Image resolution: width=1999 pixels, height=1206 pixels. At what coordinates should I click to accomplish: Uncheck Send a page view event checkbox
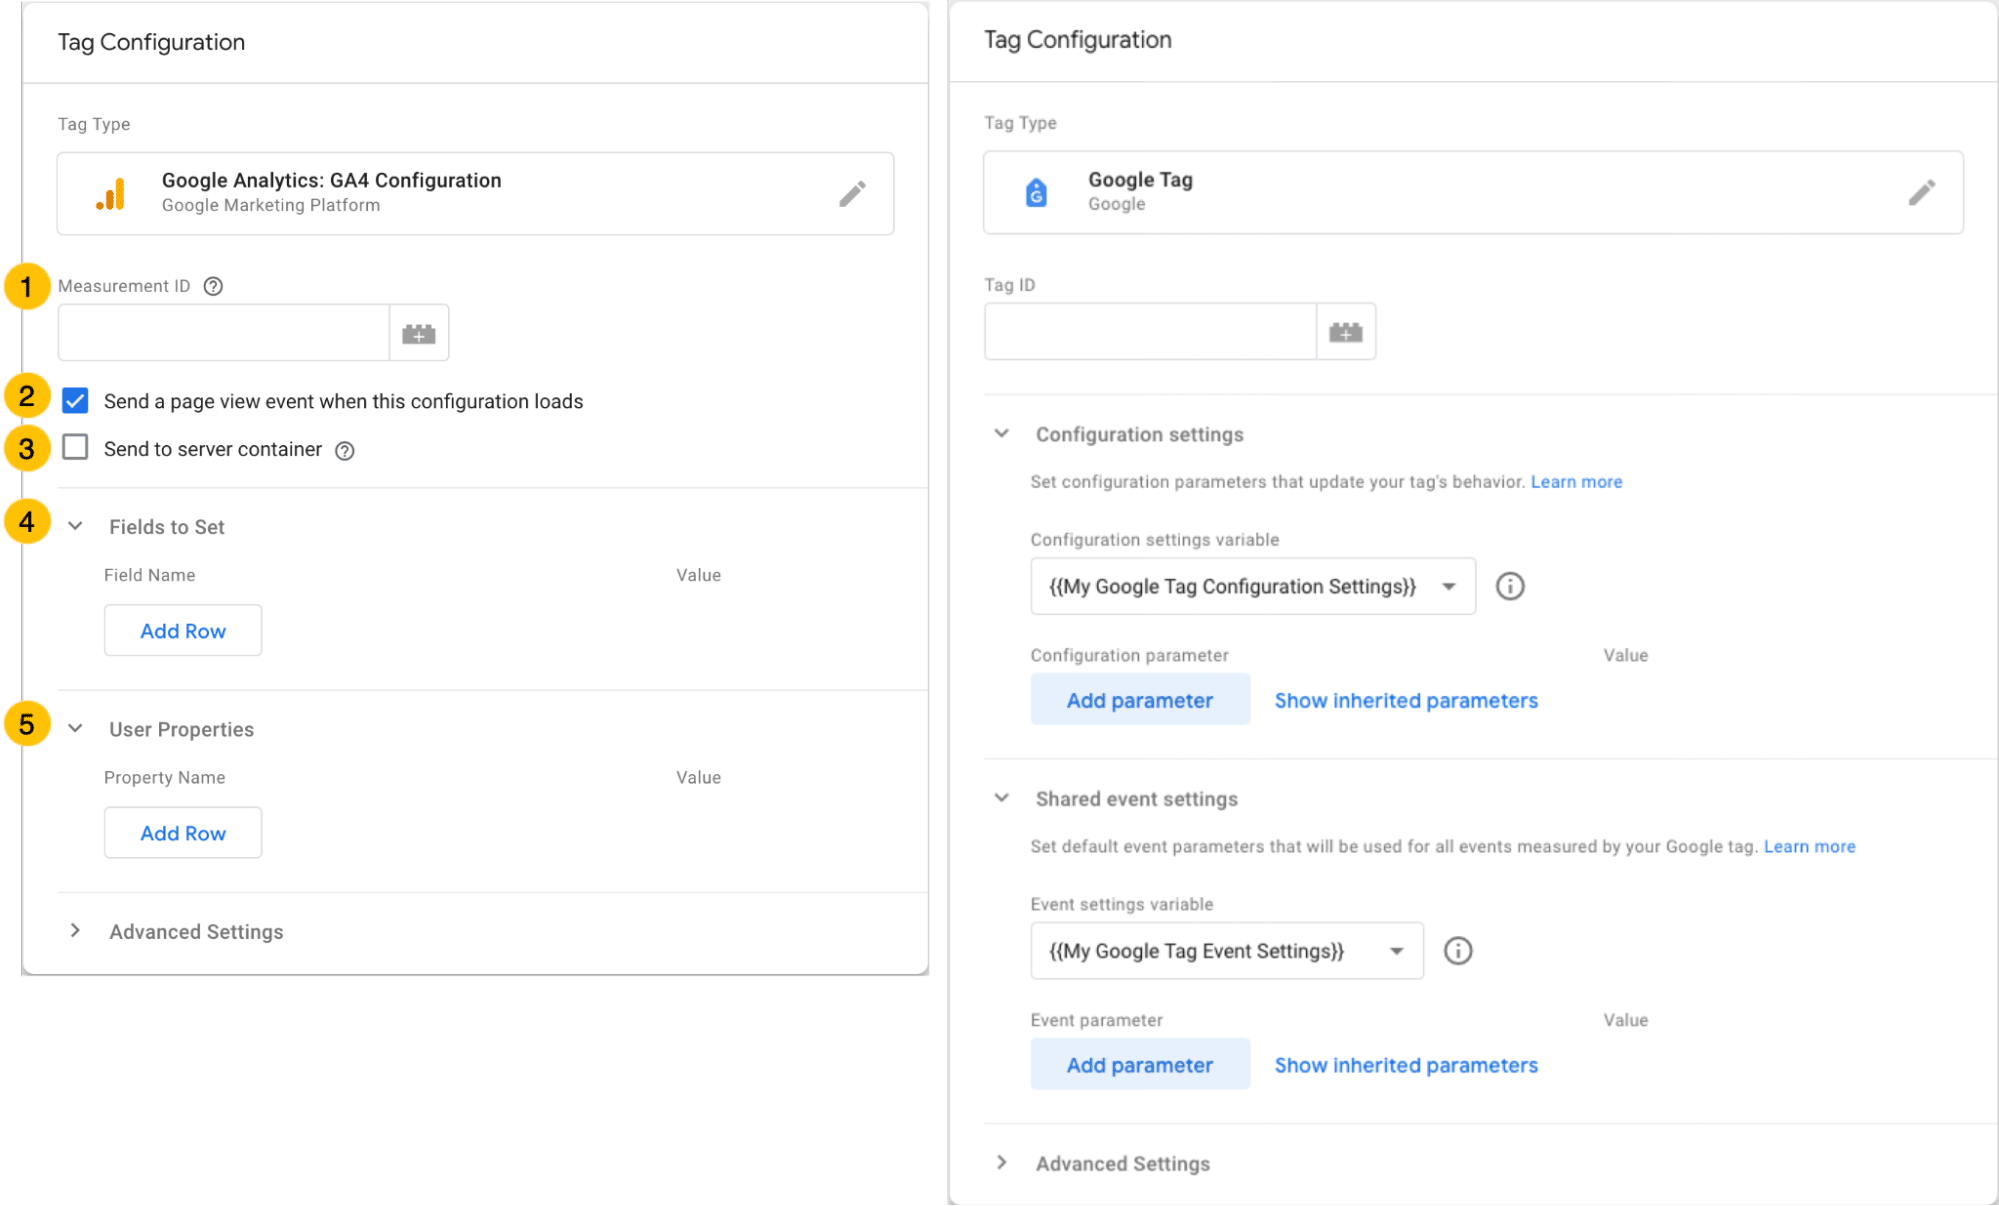click(x=75, y=401)
